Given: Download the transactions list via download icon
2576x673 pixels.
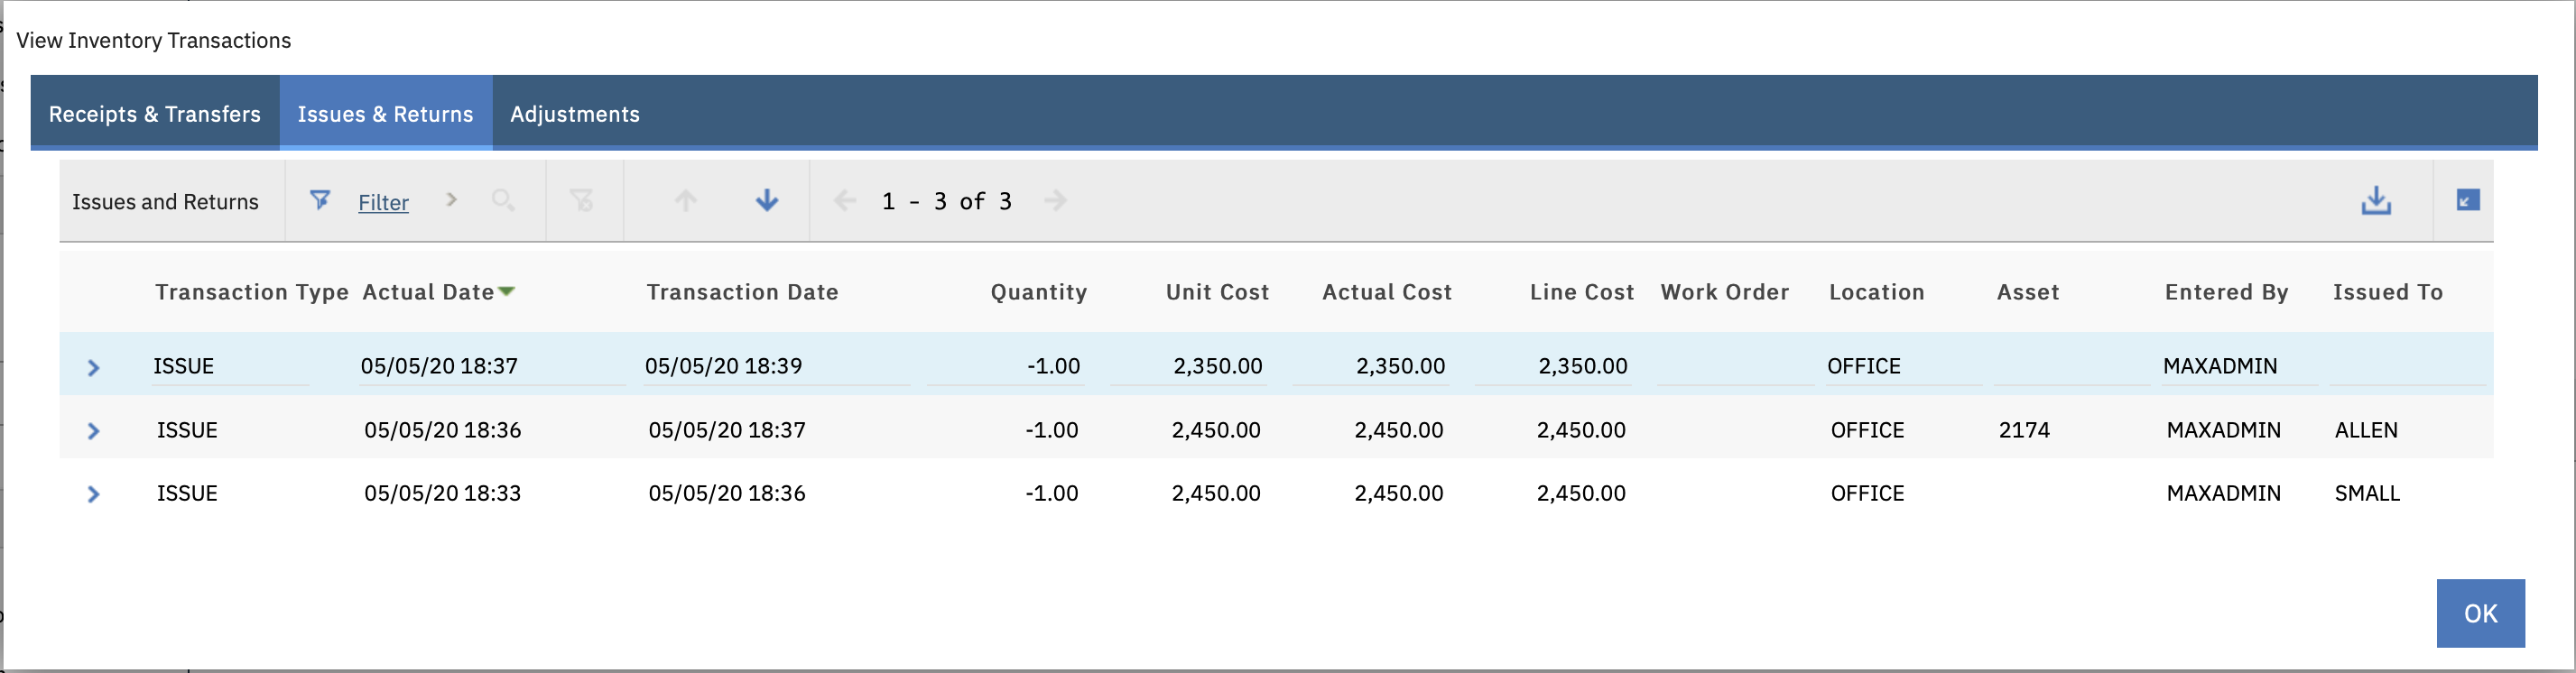Looking at the screenshot, I should pos(2377,201).
